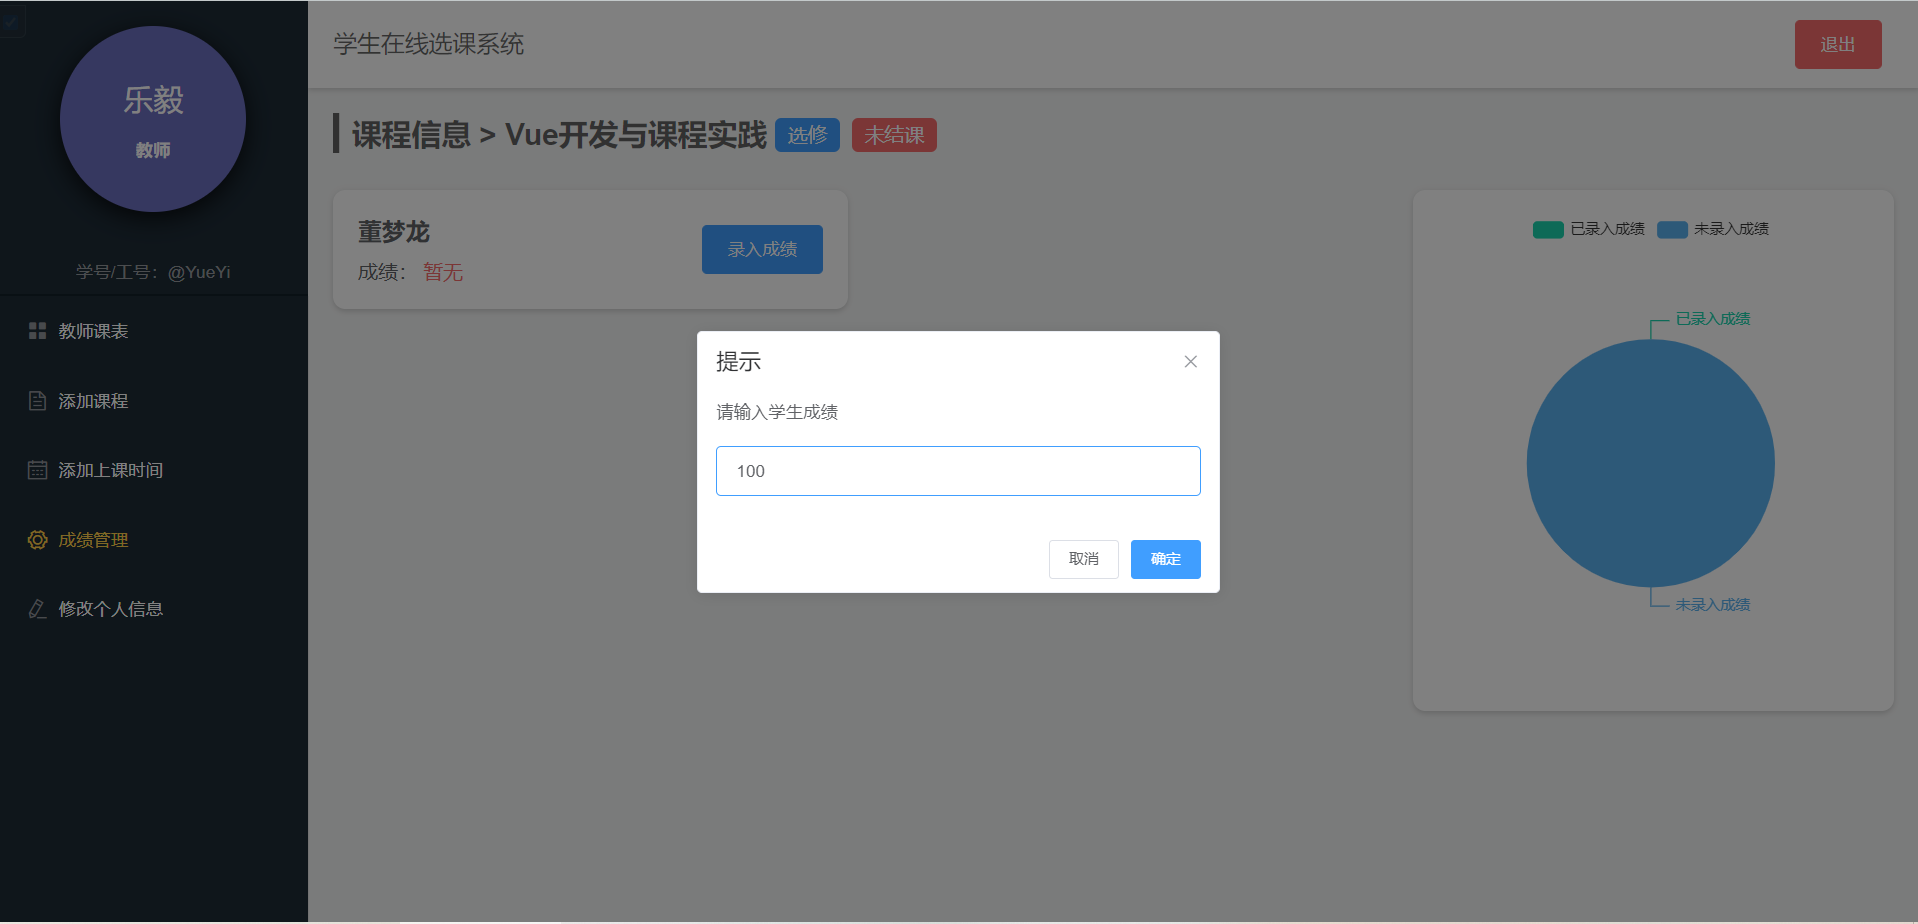This screenshot has width=1918, height=924.
Task: Click the 成绩管理 gear icon
Action: point(37,540)
